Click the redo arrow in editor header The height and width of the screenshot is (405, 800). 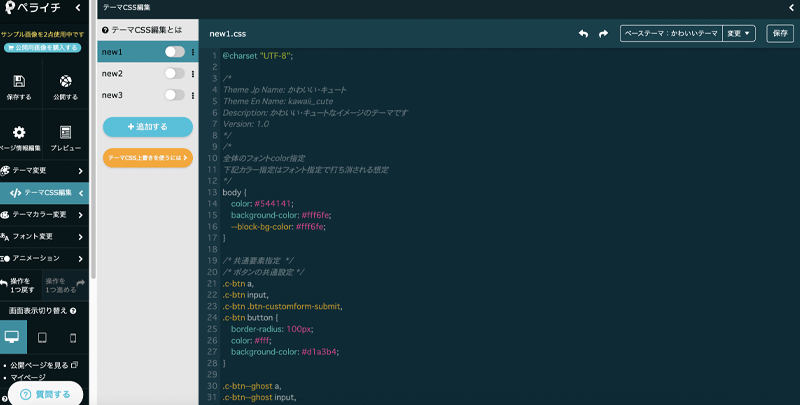point(603,33)
